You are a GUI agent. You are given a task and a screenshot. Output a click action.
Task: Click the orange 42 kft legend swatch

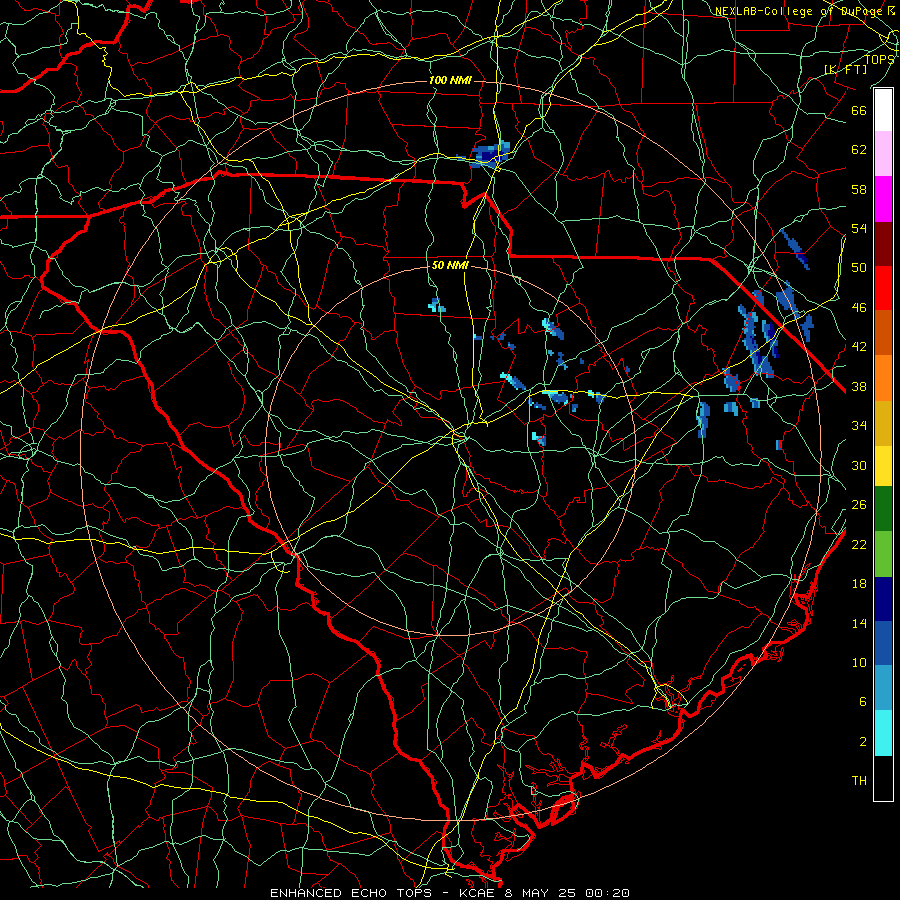[883, 378]
